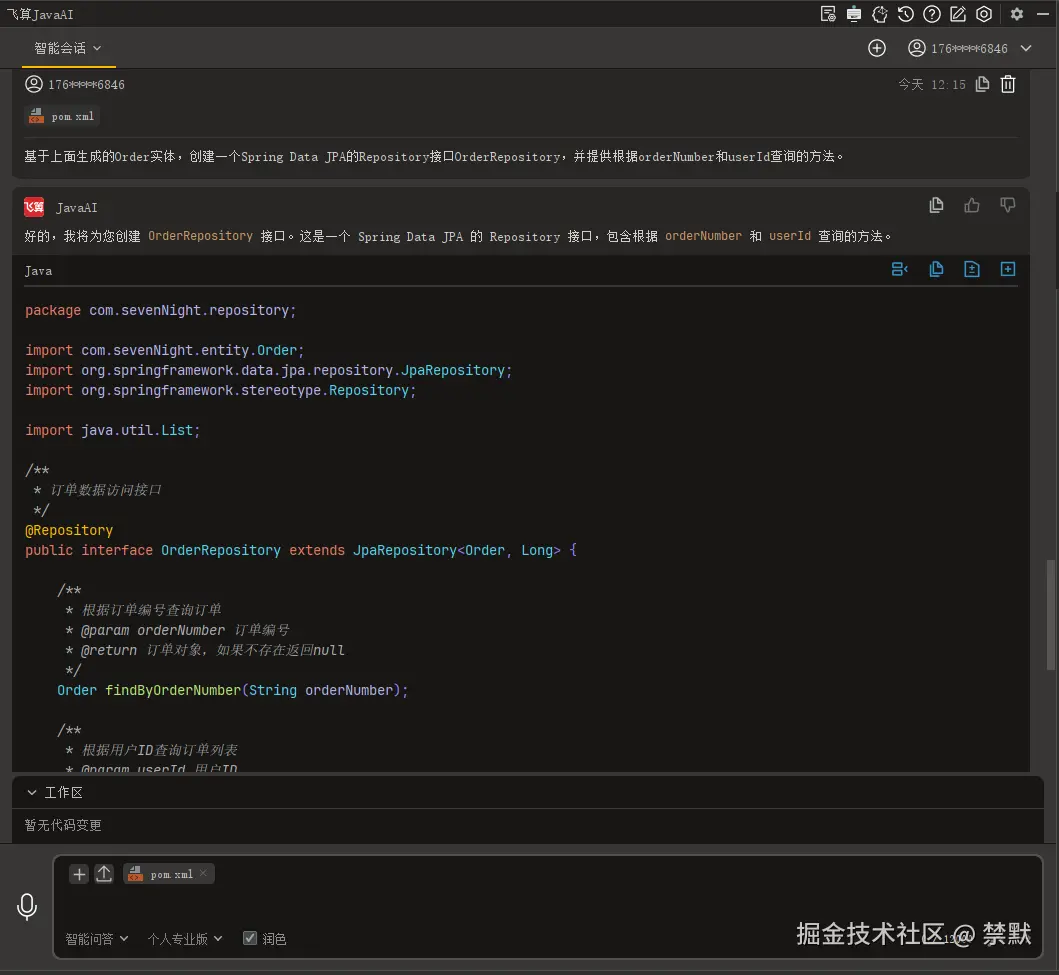This screenshot has height=975, width=1059.
Task: Open the pom.xml attachment in user message
Action: tap(62, 116)
